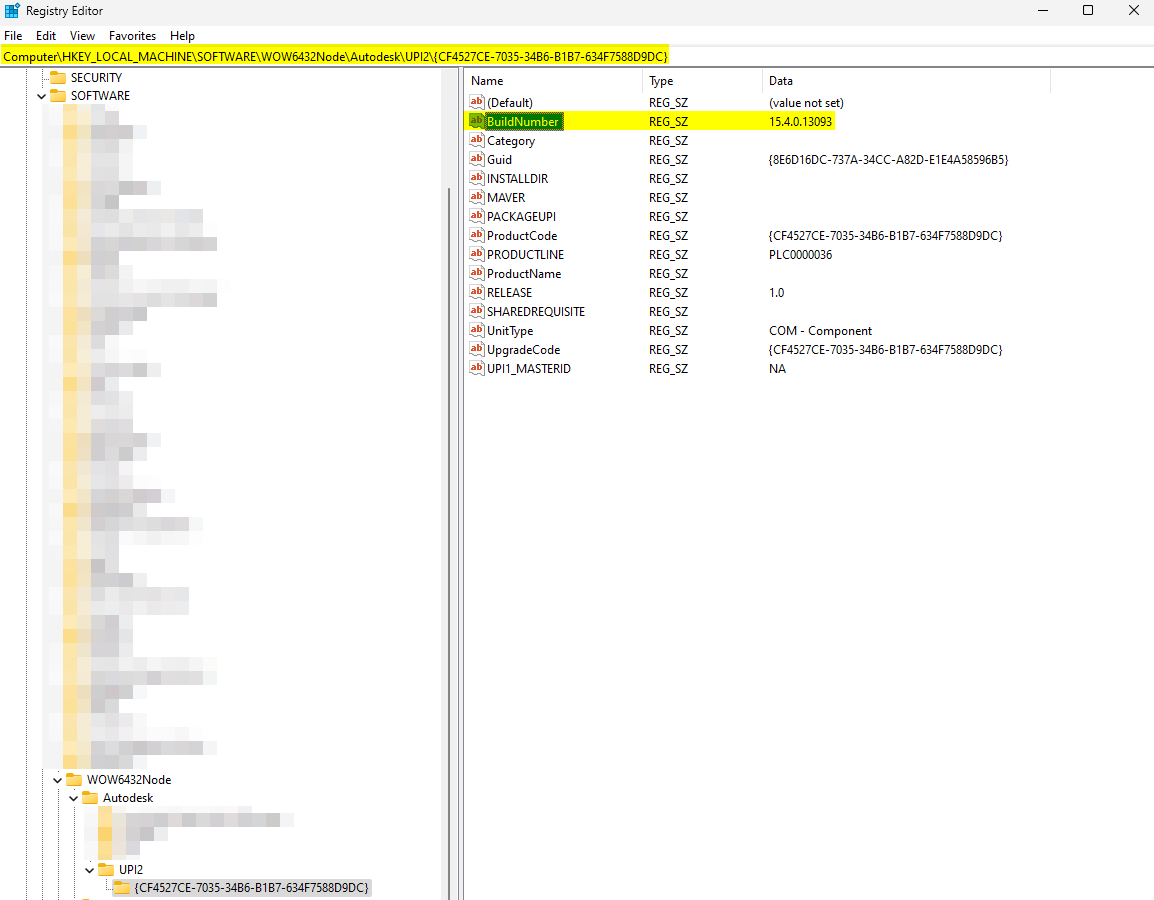1154x900 pixels.
Task: Open the Edit menu
Action: (x=45, y=35)
